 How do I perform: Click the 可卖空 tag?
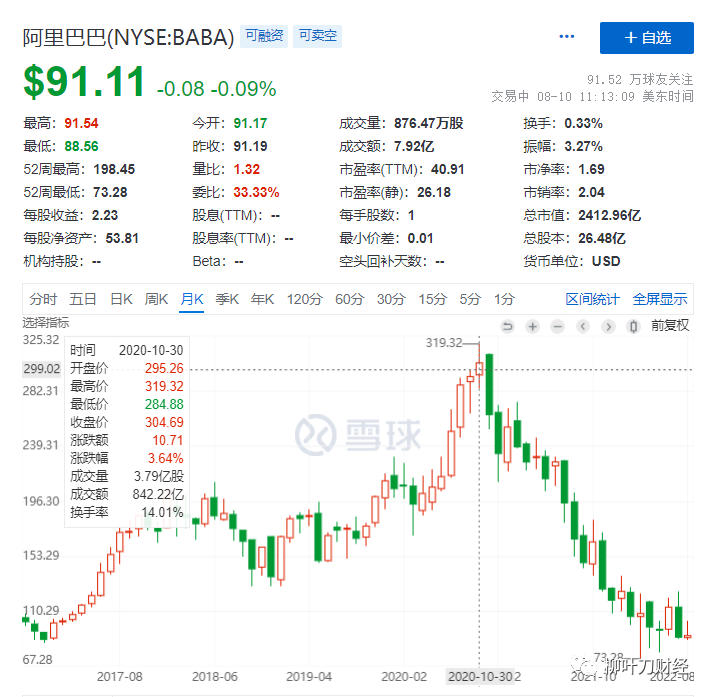click(x=317, y=36)
